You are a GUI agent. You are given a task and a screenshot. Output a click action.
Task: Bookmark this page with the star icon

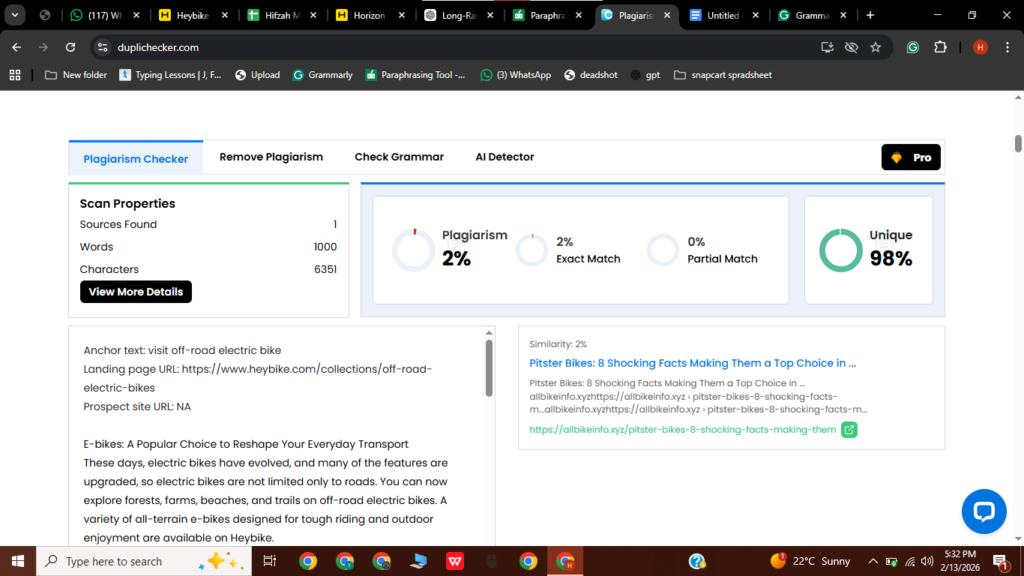tap(876, 47)
